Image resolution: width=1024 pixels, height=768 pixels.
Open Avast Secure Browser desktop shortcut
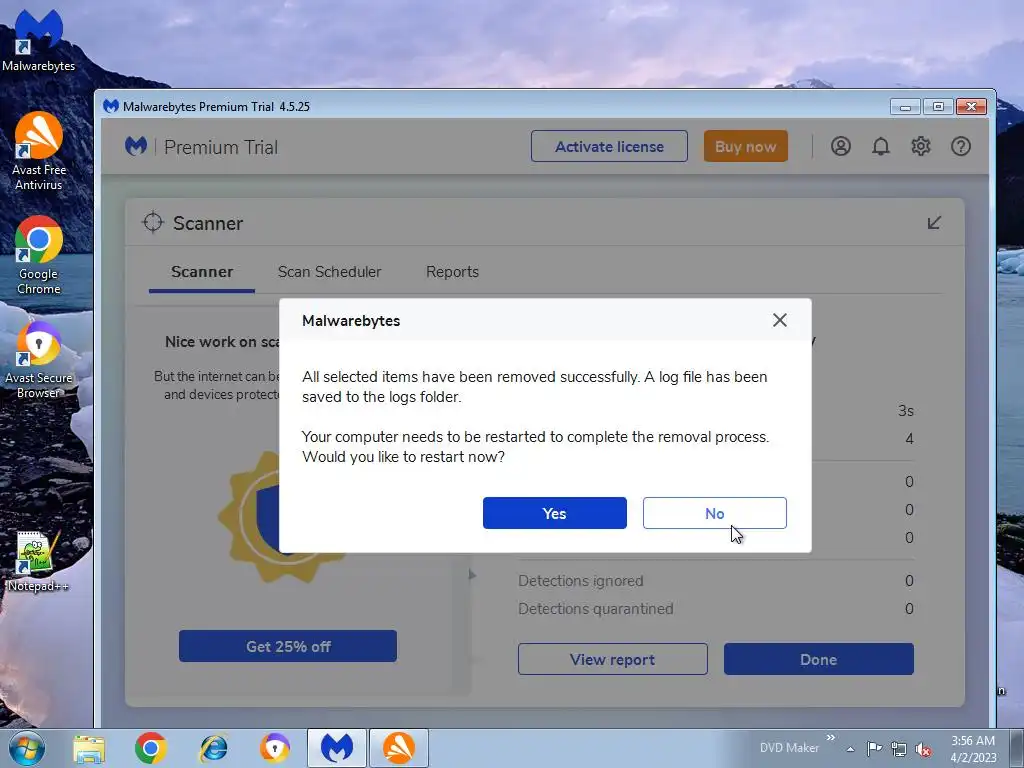coord(39,360)
